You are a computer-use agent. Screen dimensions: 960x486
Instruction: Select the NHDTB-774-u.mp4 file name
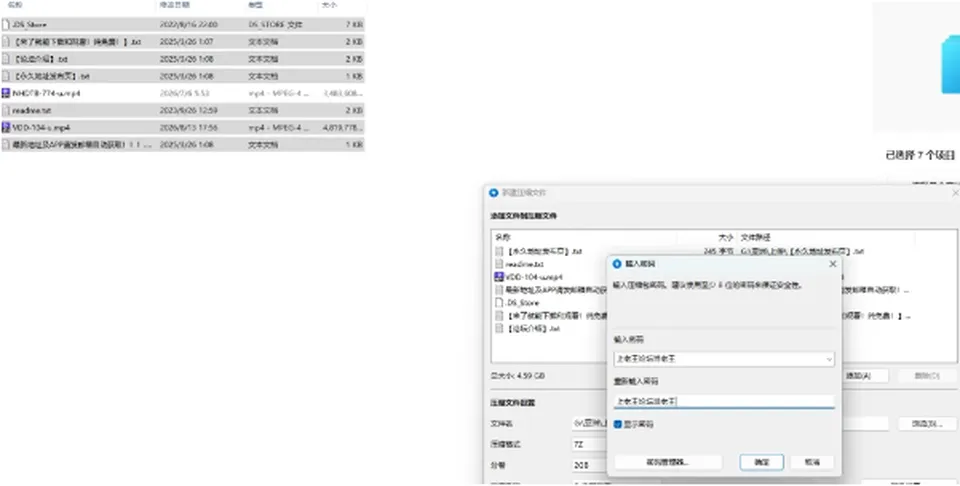point(46,93)
